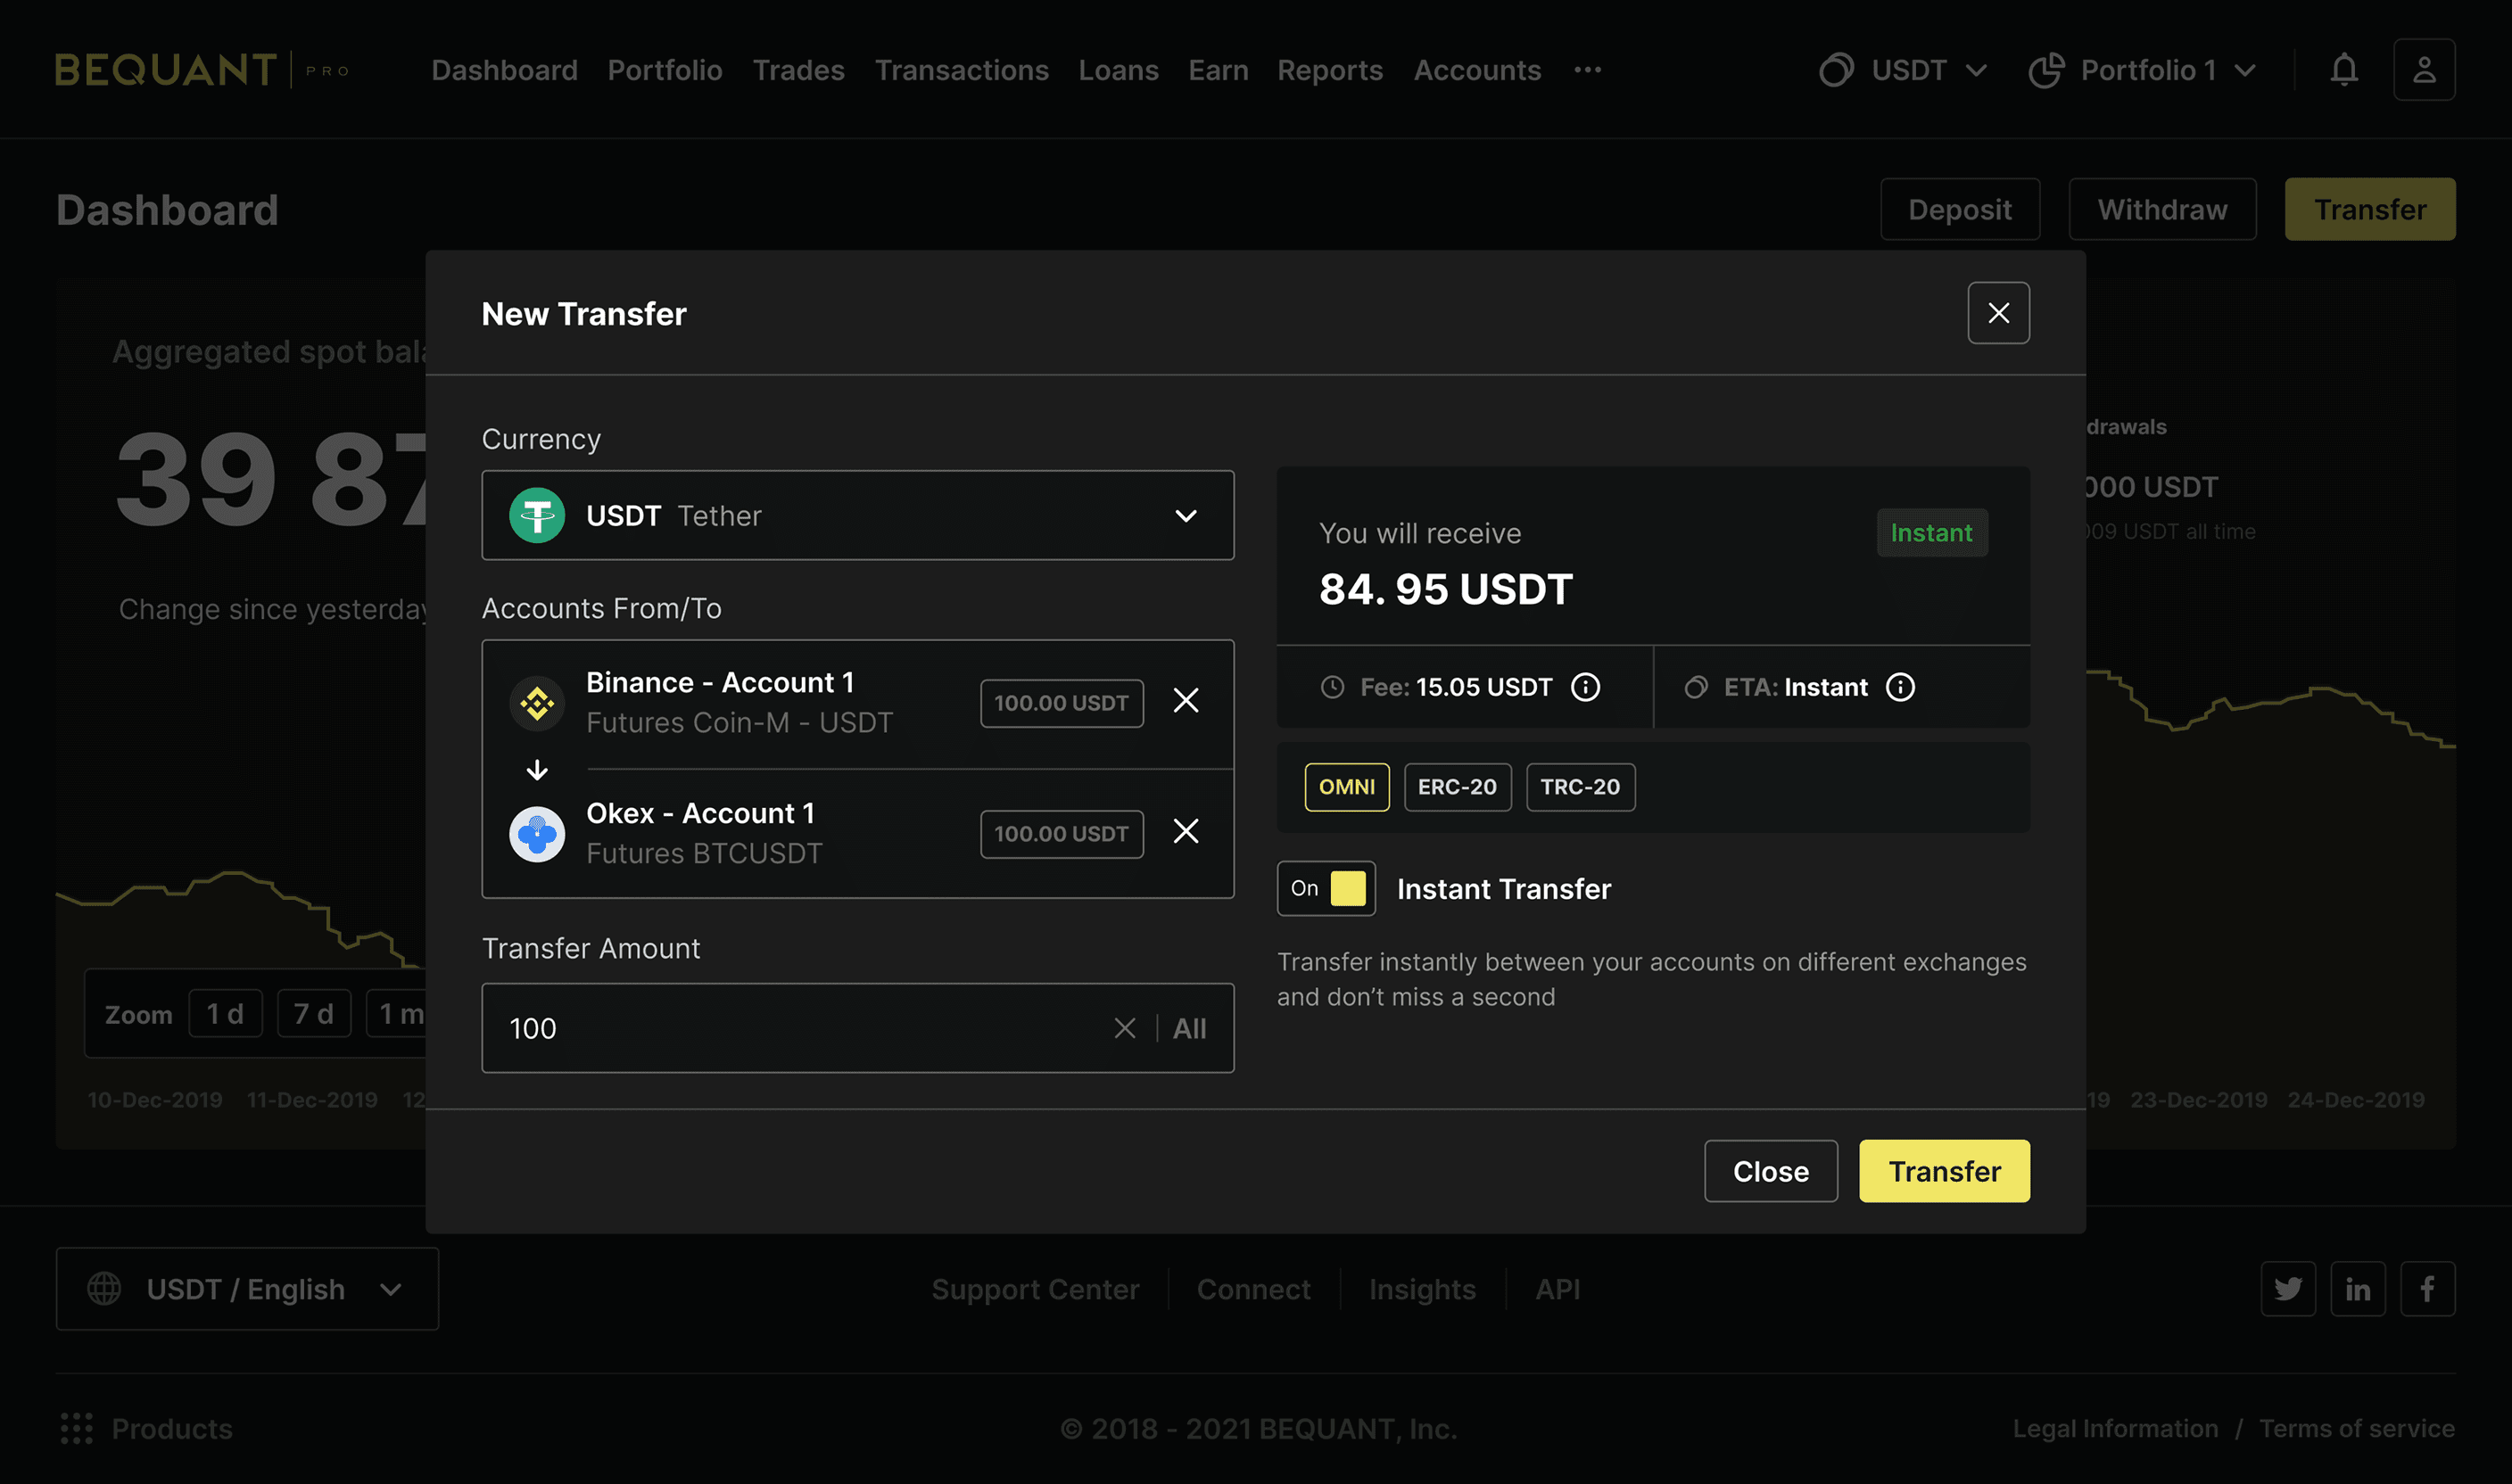
Task: Go to the Transactions menu item
Action: 961,70
